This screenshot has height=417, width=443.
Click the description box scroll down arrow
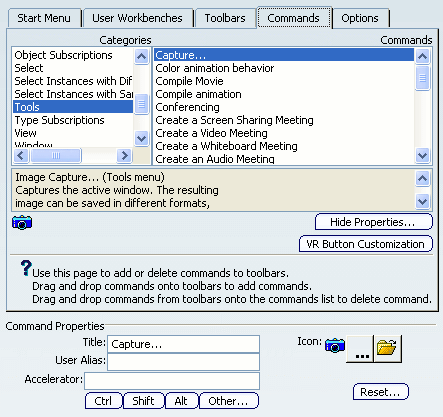422,201
